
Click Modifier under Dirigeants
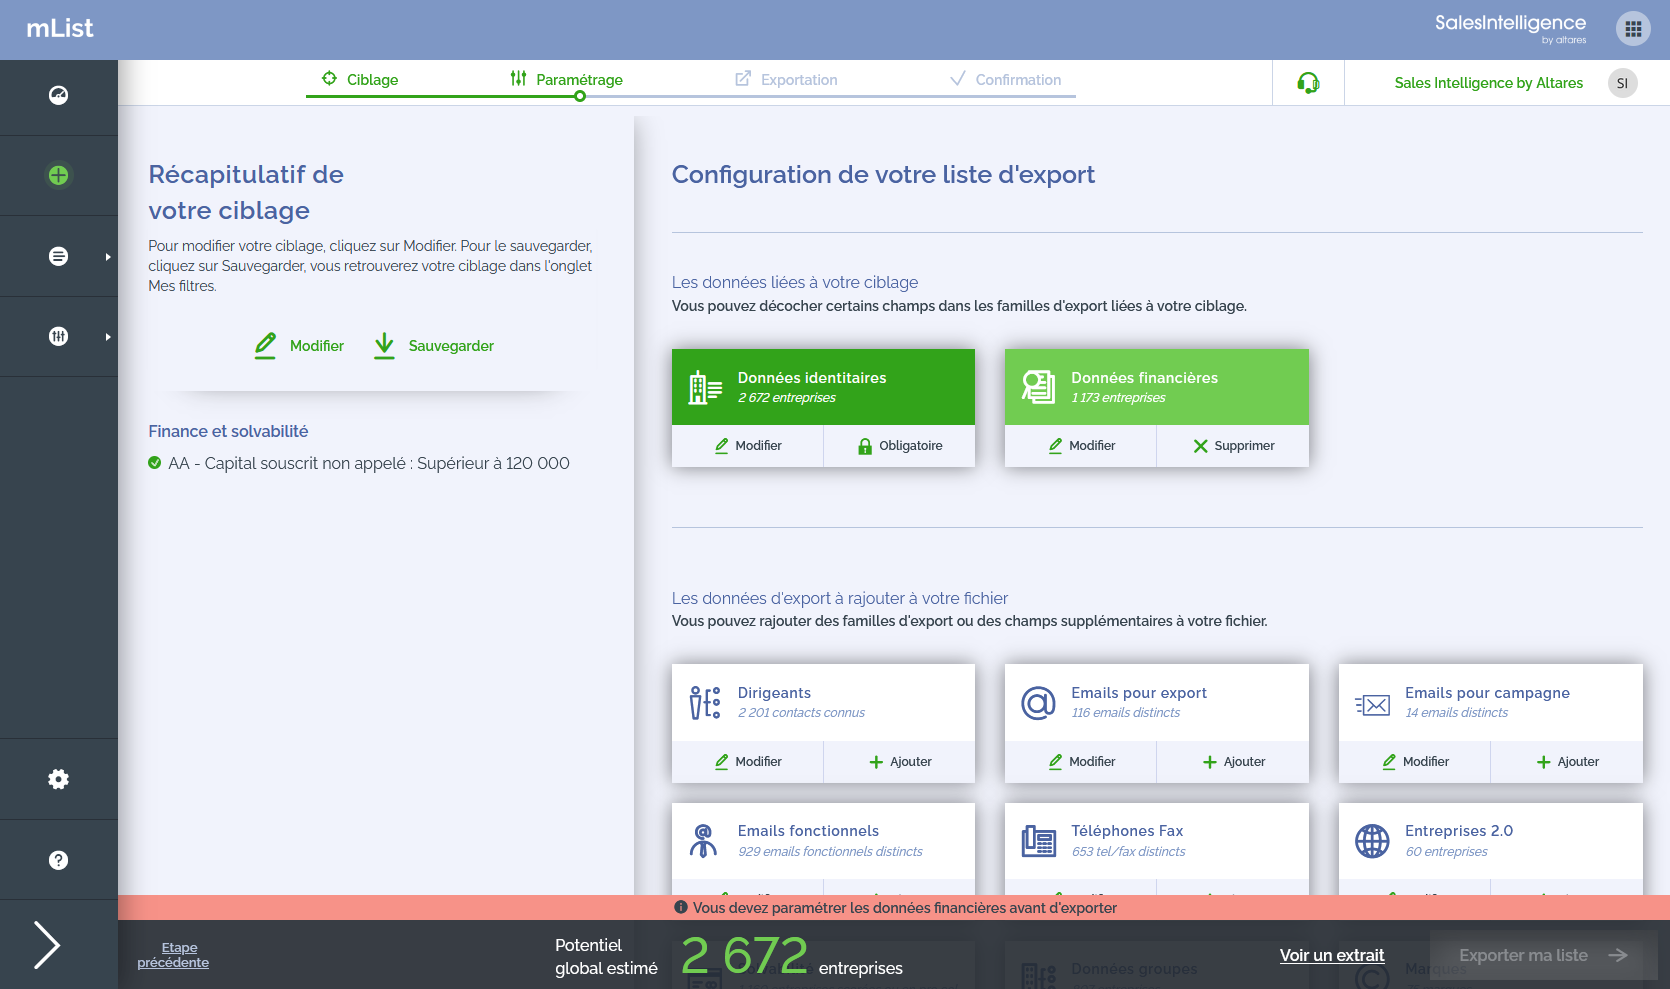click(x=748, y=762)
